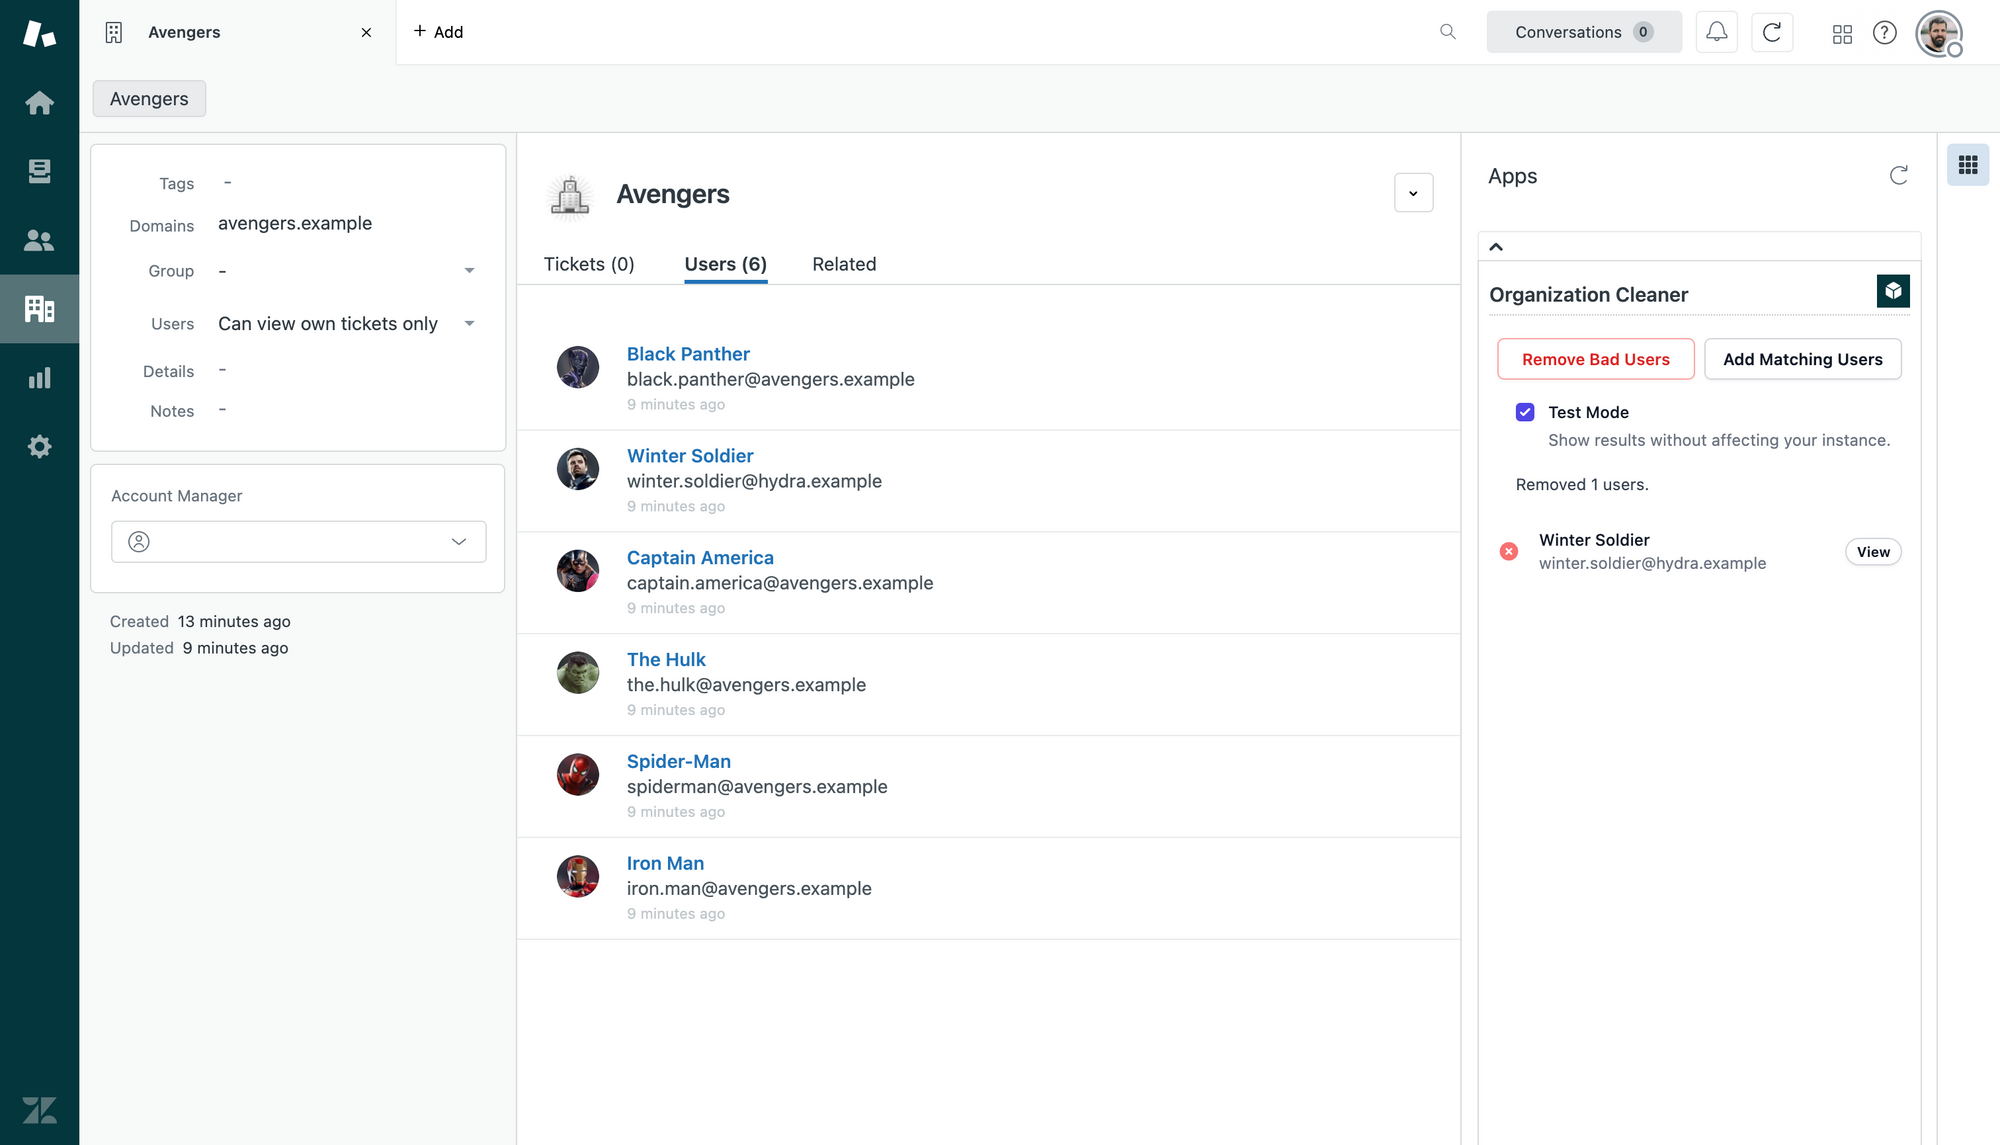Switch to the Related tab
This screenshot has width=2000, height=1145.
click(x=844, y=264)
